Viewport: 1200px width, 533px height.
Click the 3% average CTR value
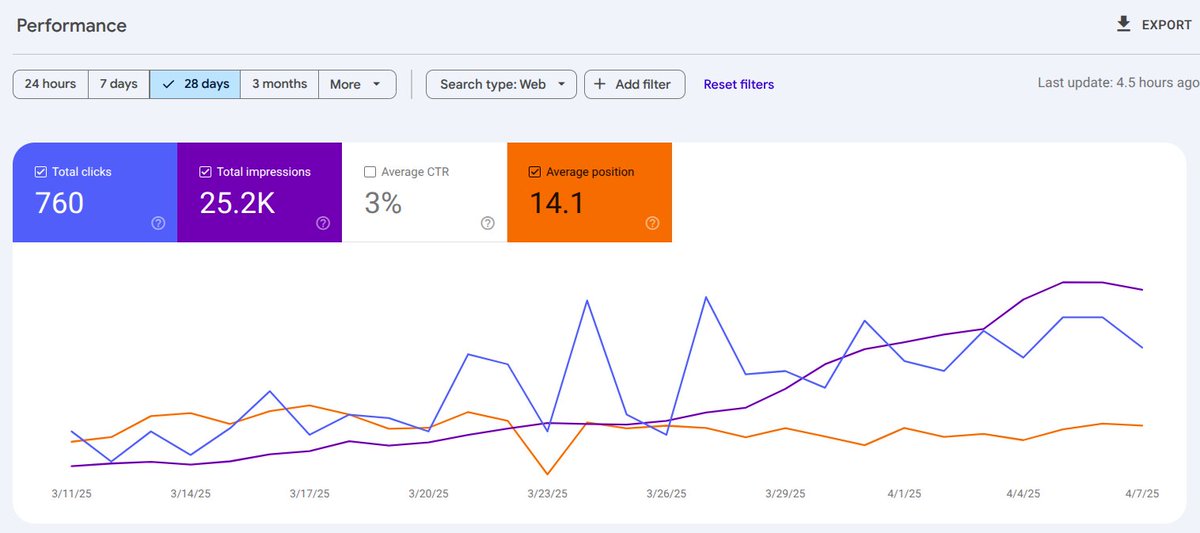[383, 203]
